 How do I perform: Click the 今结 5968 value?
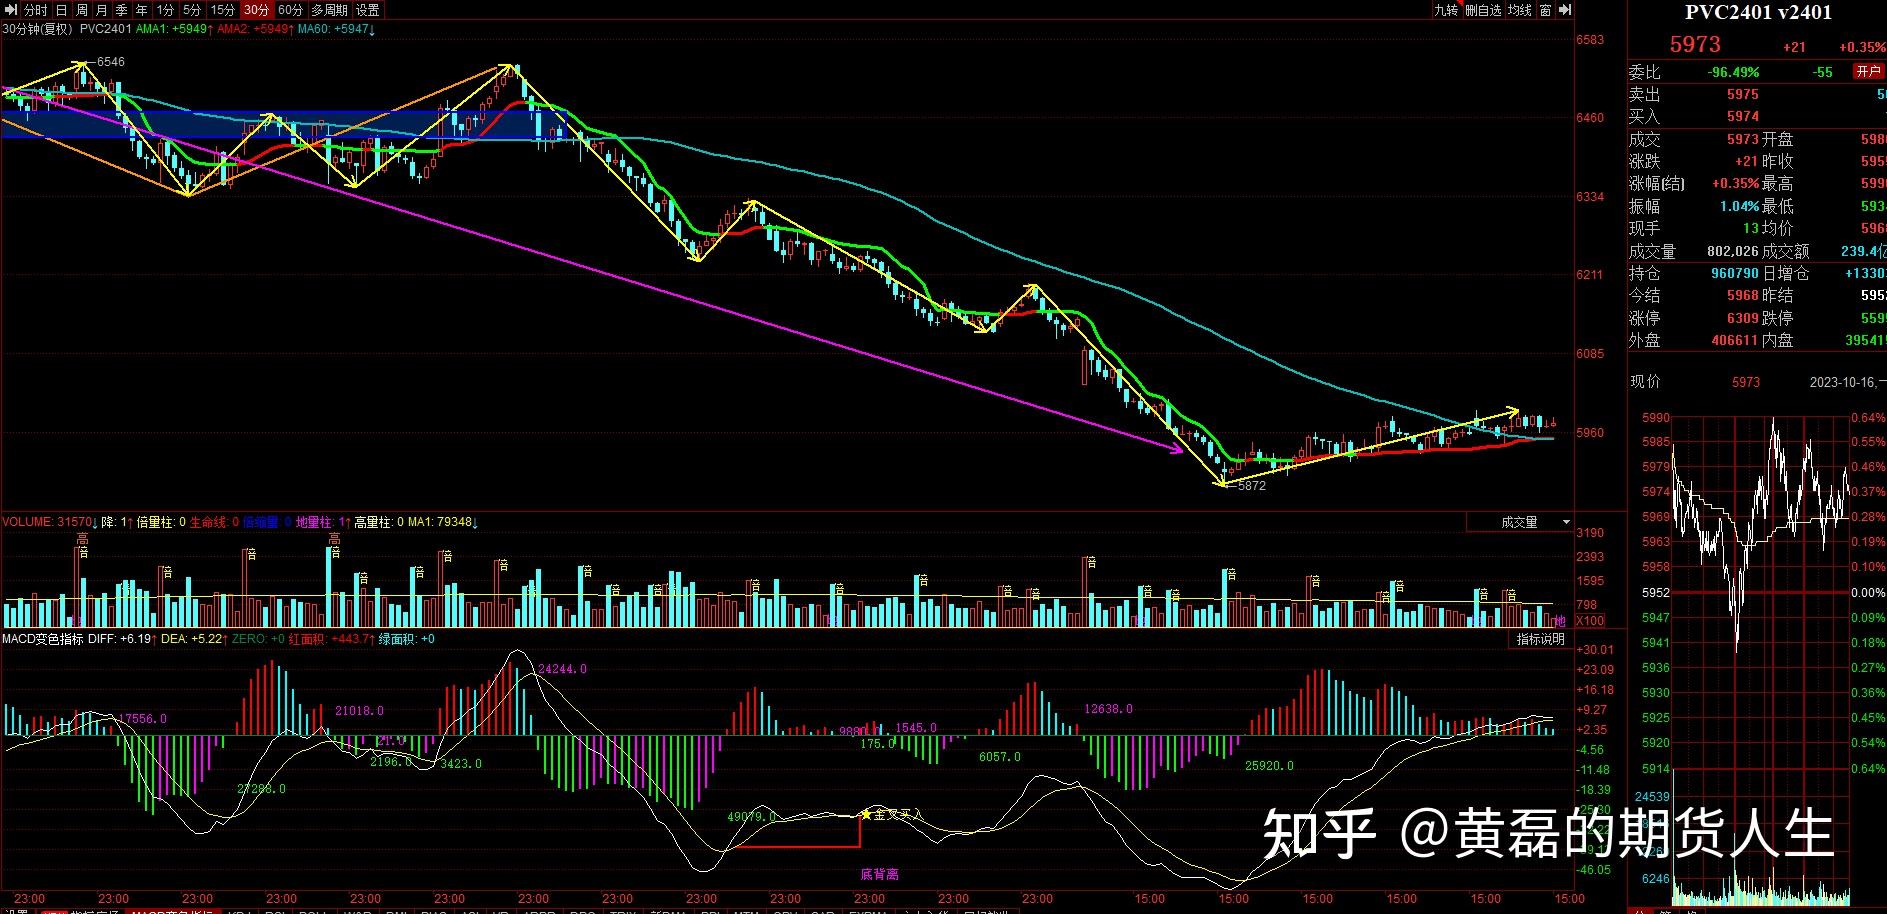[x=1742, y=296]
